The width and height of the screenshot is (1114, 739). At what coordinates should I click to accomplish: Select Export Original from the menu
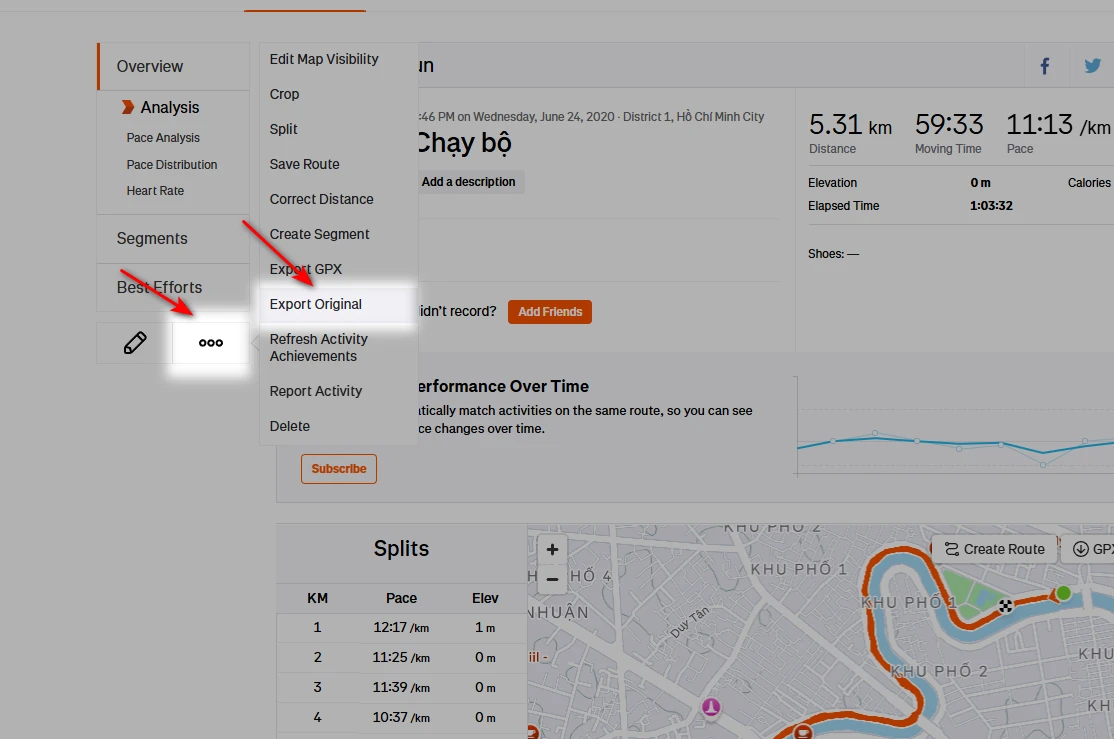[x=315, y=303]
